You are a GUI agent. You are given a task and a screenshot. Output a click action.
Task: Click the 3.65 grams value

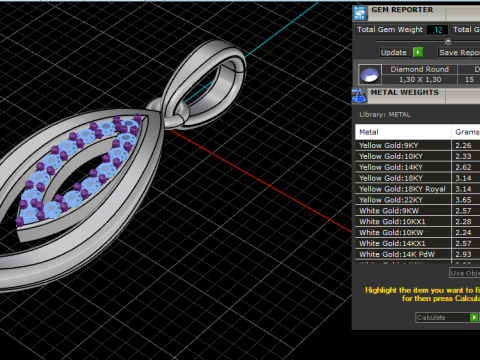463,200
